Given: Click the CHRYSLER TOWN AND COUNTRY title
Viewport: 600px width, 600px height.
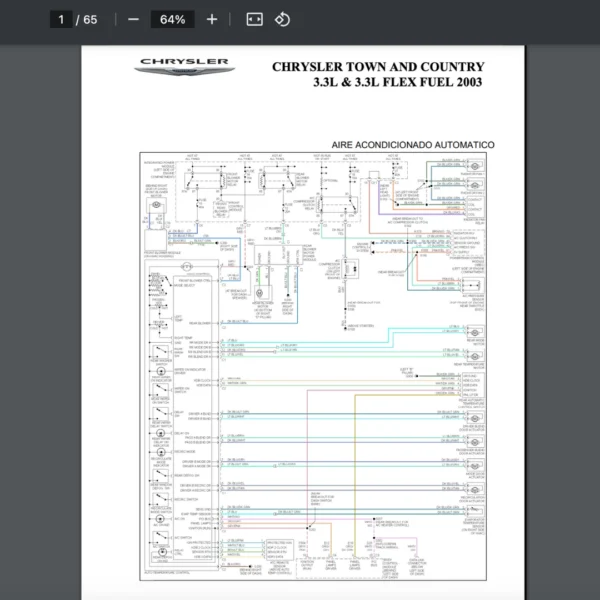Looking at the screenshot, I should click(378, 67).
